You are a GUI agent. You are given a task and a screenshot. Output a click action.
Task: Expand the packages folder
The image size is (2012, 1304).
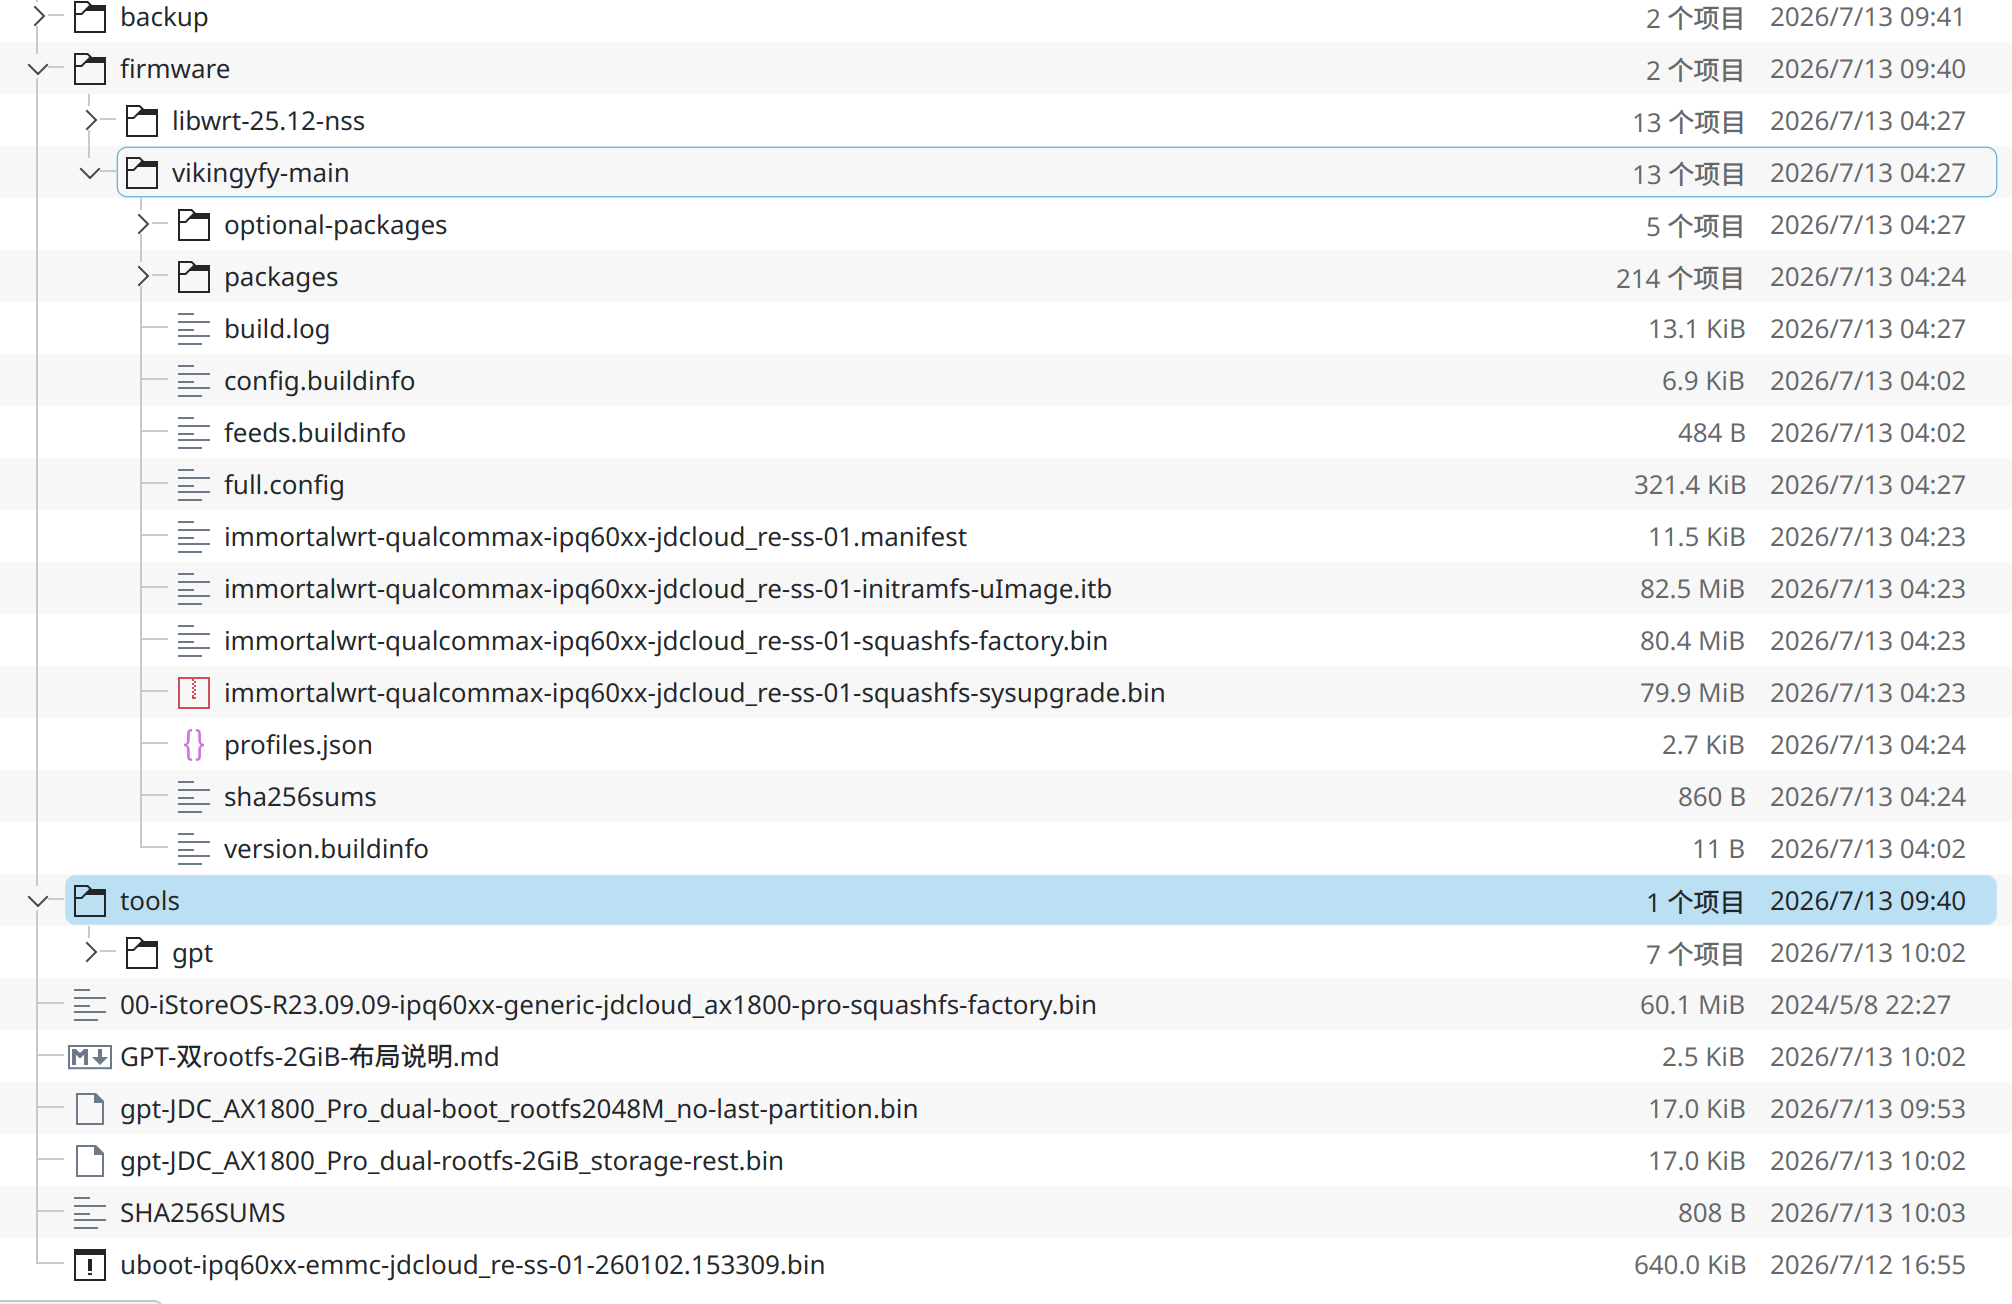143,277
